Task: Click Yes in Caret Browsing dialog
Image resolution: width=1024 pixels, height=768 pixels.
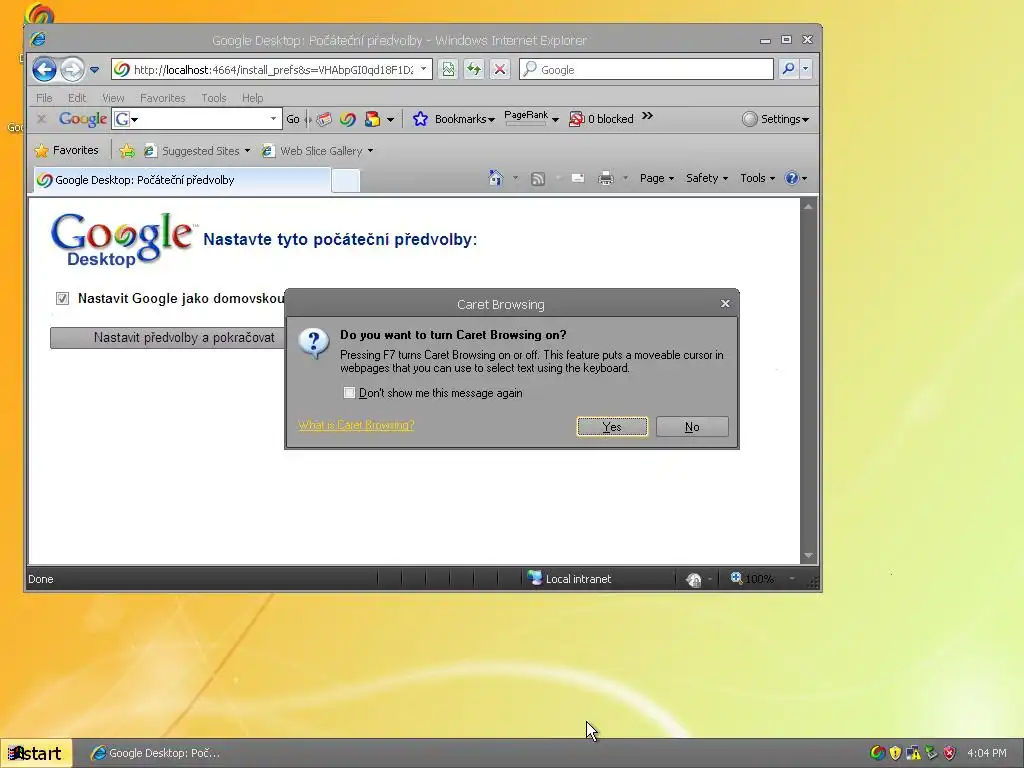Action: [612, 426]
